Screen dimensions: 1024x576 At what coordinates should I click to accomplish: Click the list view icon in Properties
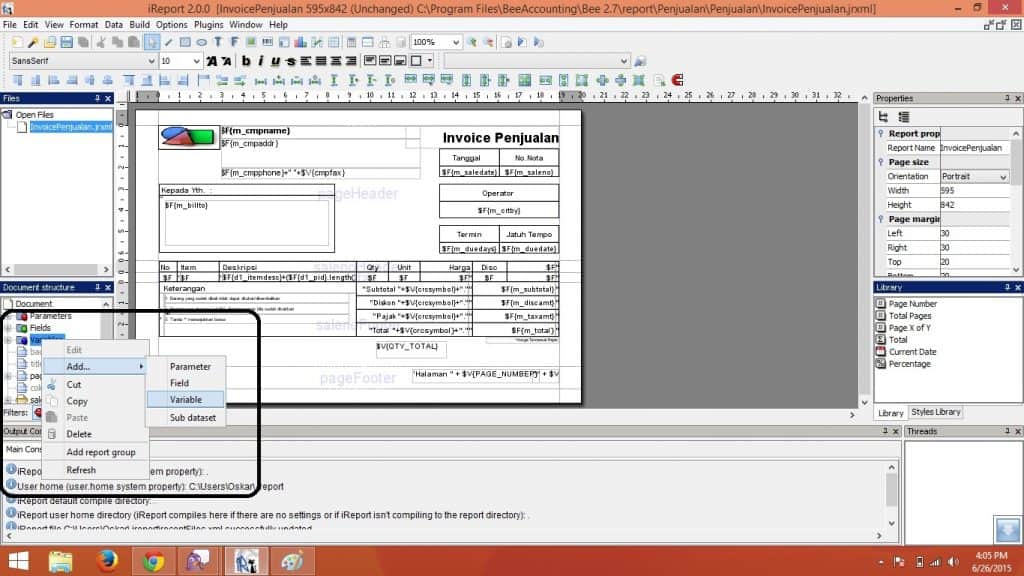tap(904, 117)
